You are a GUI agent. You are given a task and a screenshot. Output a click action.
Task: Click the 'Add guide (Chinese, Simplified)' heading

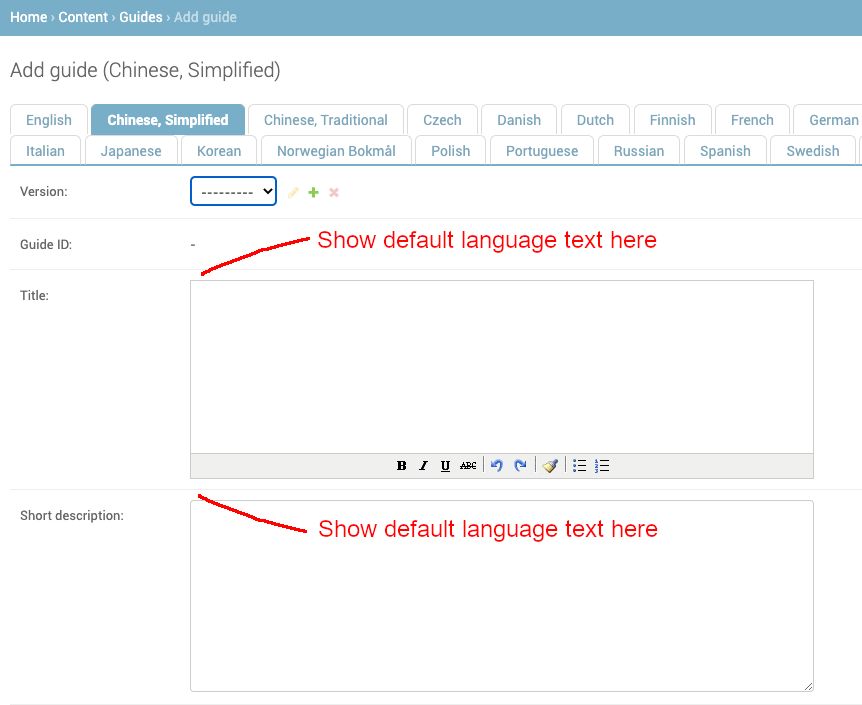pos(145,70)
